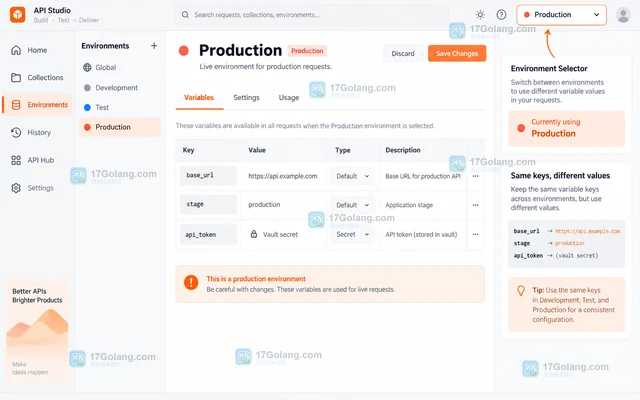This screenshot has height=400, width=640.
Task: Go to Environments in the sidebar
Action: click(x=37, y=105)
